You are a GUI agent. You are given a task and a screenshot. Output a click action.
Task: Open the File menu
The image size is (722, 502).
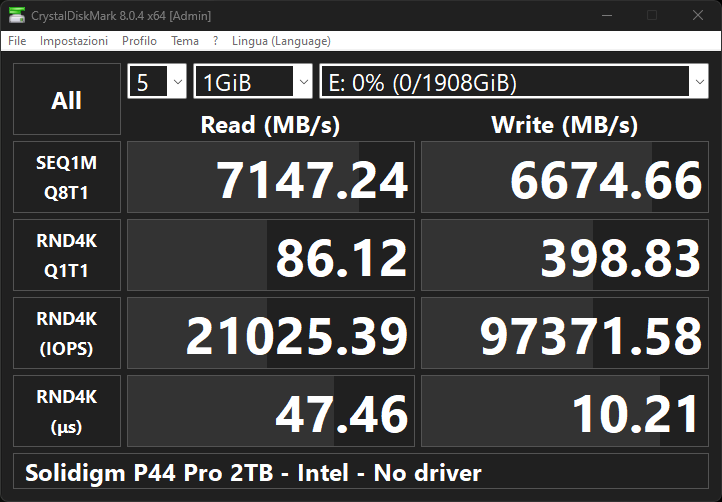tap(17, 41)
